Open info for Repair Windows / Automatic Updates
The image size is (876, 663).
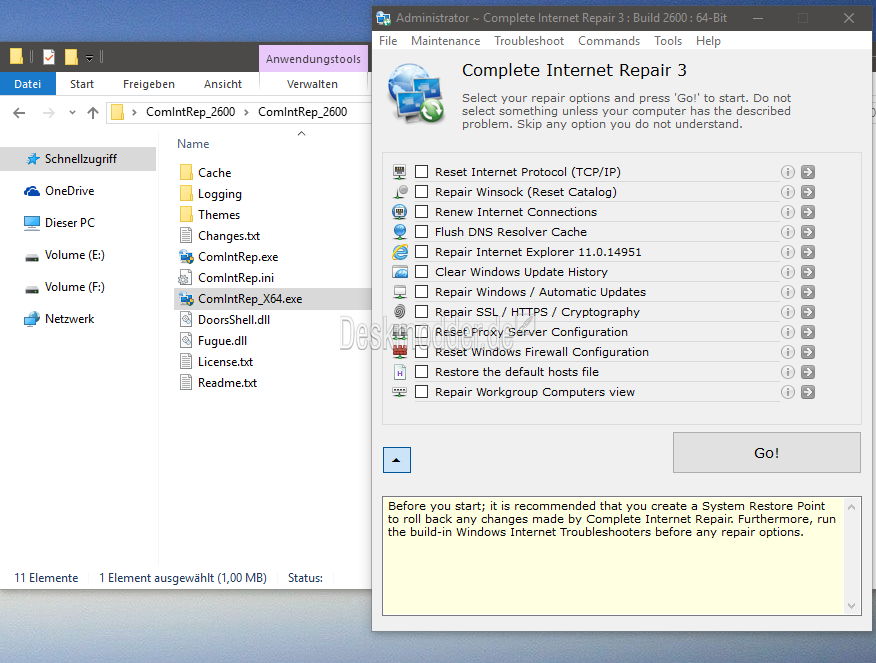coord(787,292)
